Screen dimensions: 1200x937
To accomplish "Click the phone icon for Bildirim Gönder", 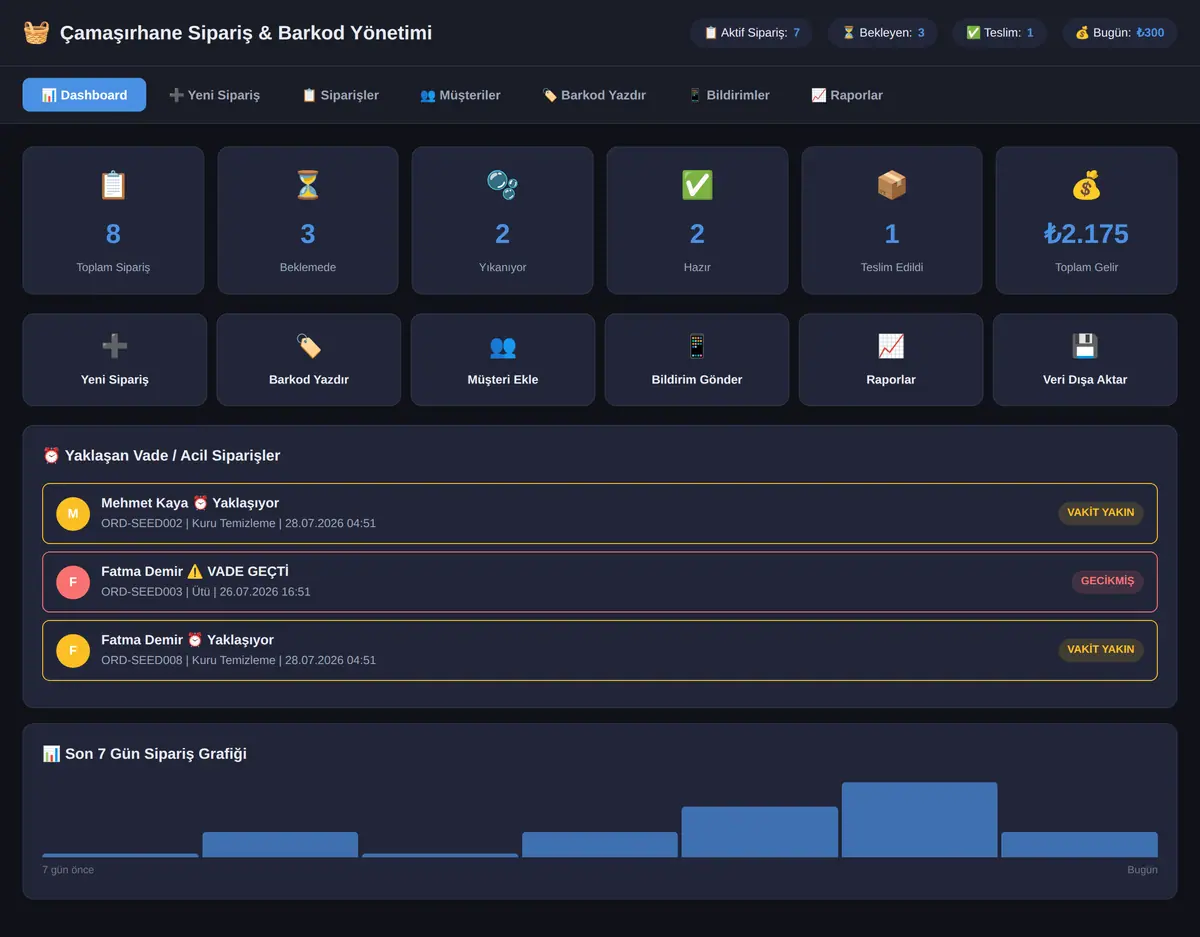I will click(x=697, y=346).
